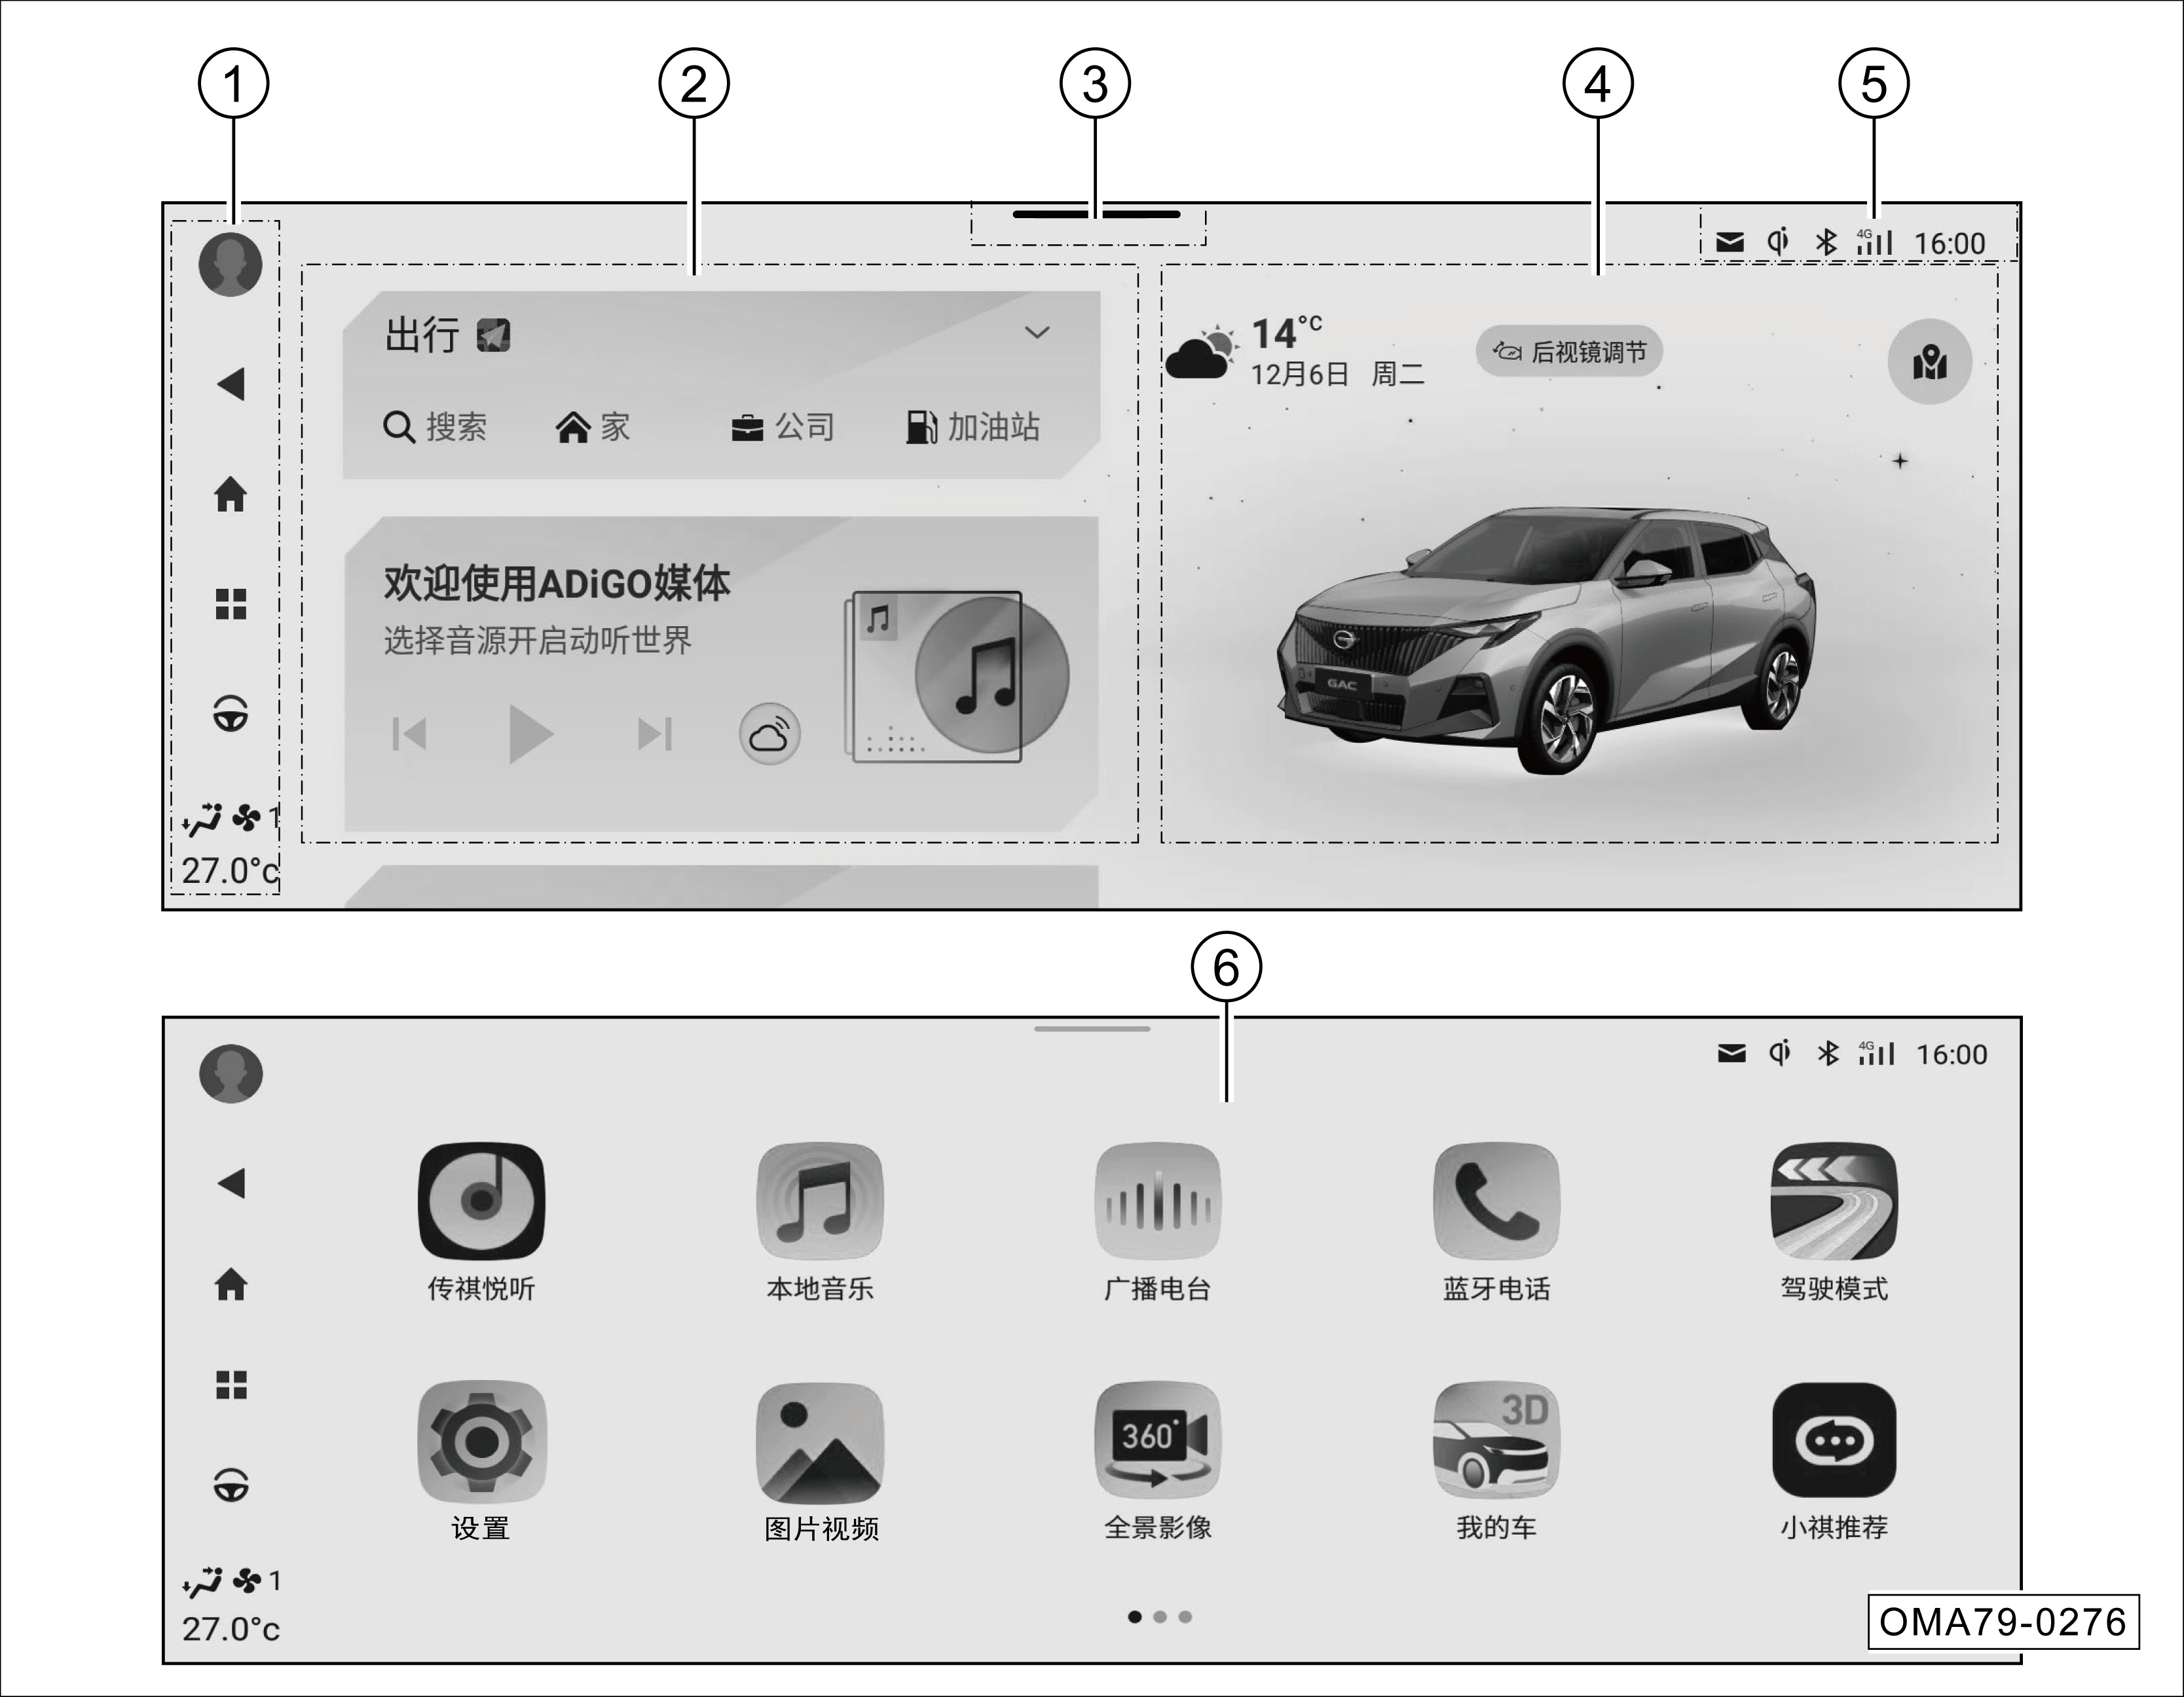Screen dimensions: 2184x1697
Task: Tap 16:00 clock in upper status bar
Action: click(x=1949, y=243)
